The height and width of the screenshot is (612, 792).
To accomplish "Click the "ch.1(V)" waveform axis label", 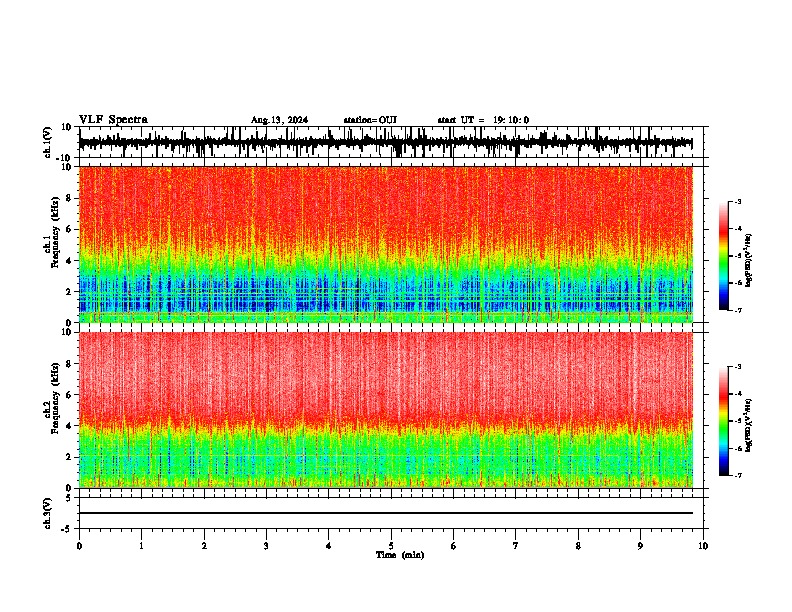I will click(48, 142).
